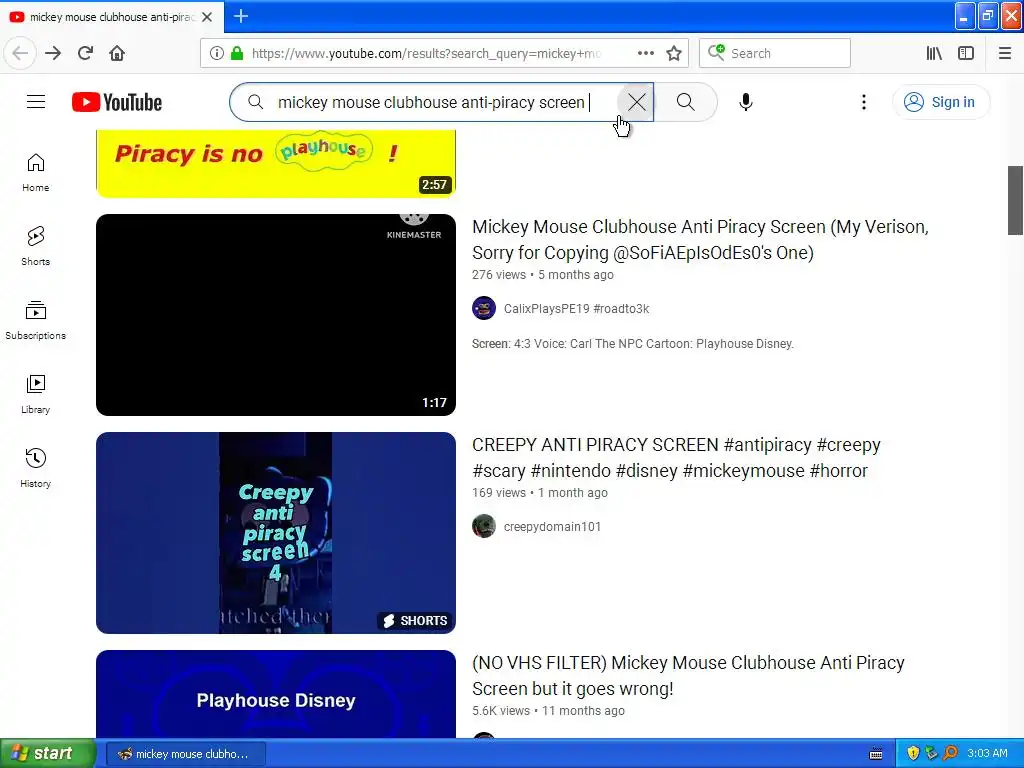Open the Playhouse Disney blue thumbnail

(x=276, y=694)
